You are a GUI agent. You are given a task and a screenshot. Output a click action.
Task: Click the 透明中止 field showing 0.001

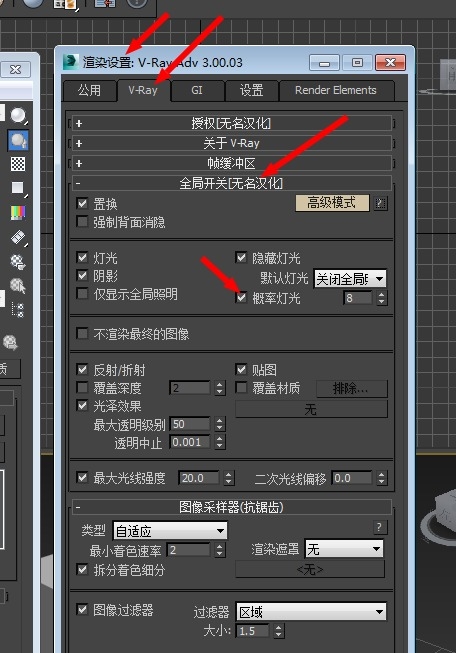click(190, 442)
